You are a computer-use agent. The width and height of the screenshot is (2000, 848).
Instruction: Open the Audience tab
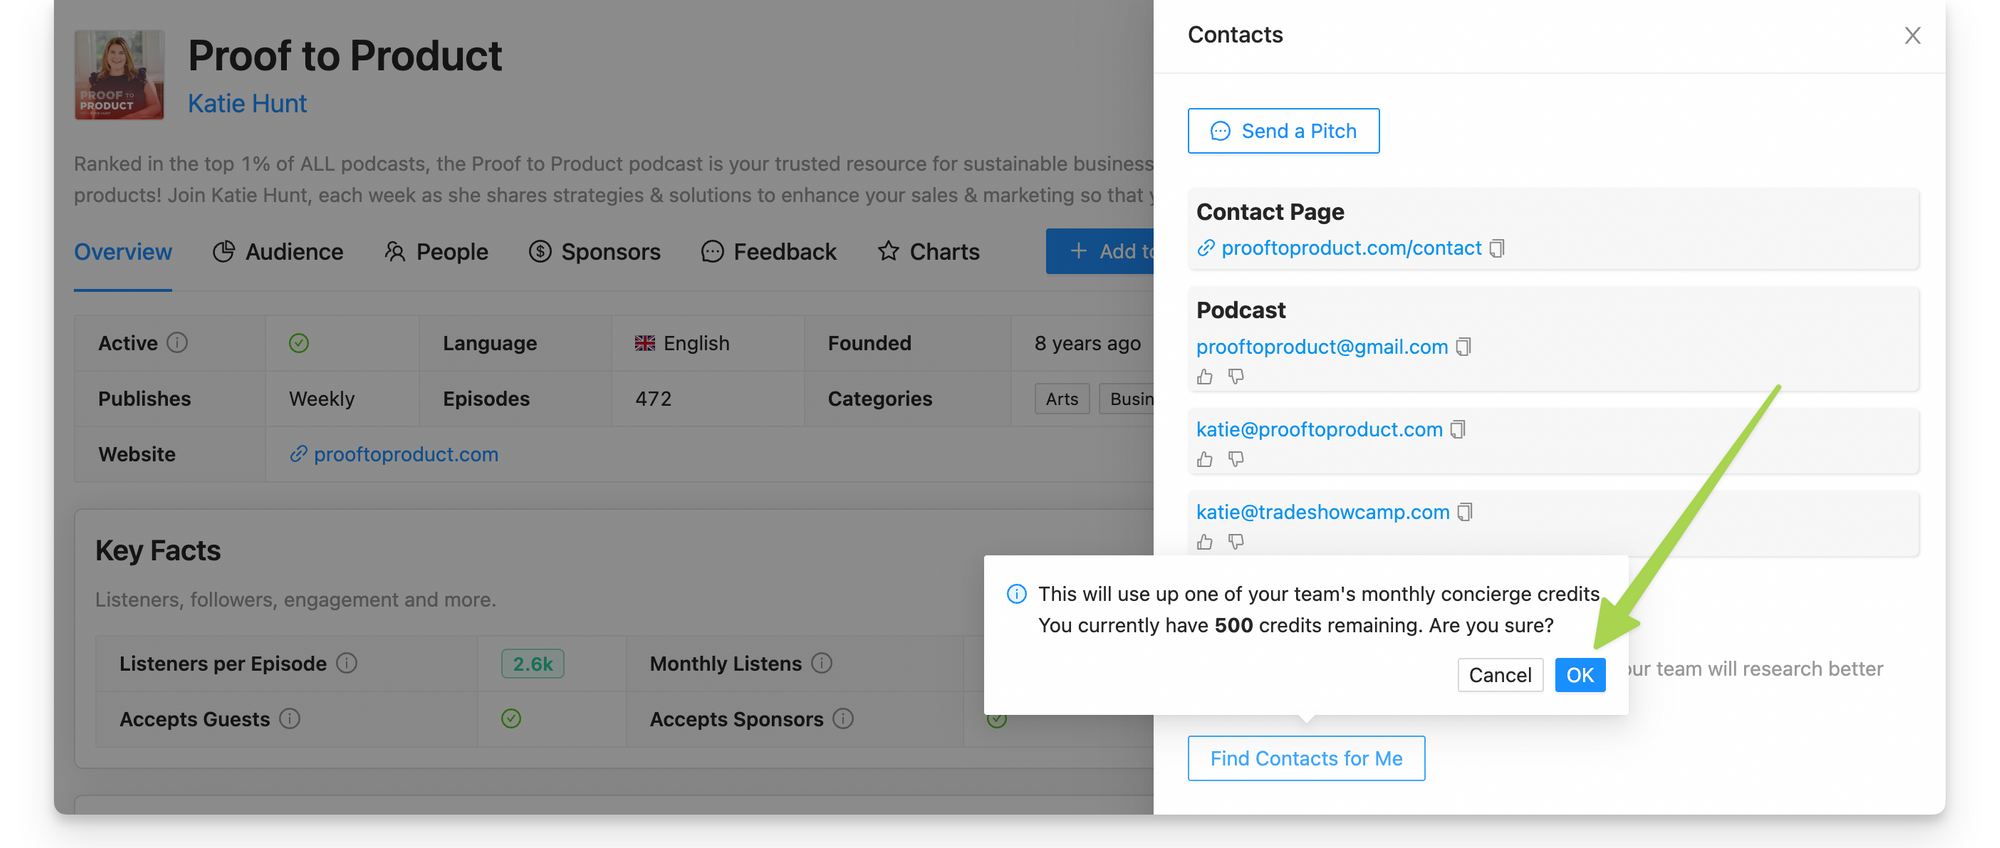[278, 252]
